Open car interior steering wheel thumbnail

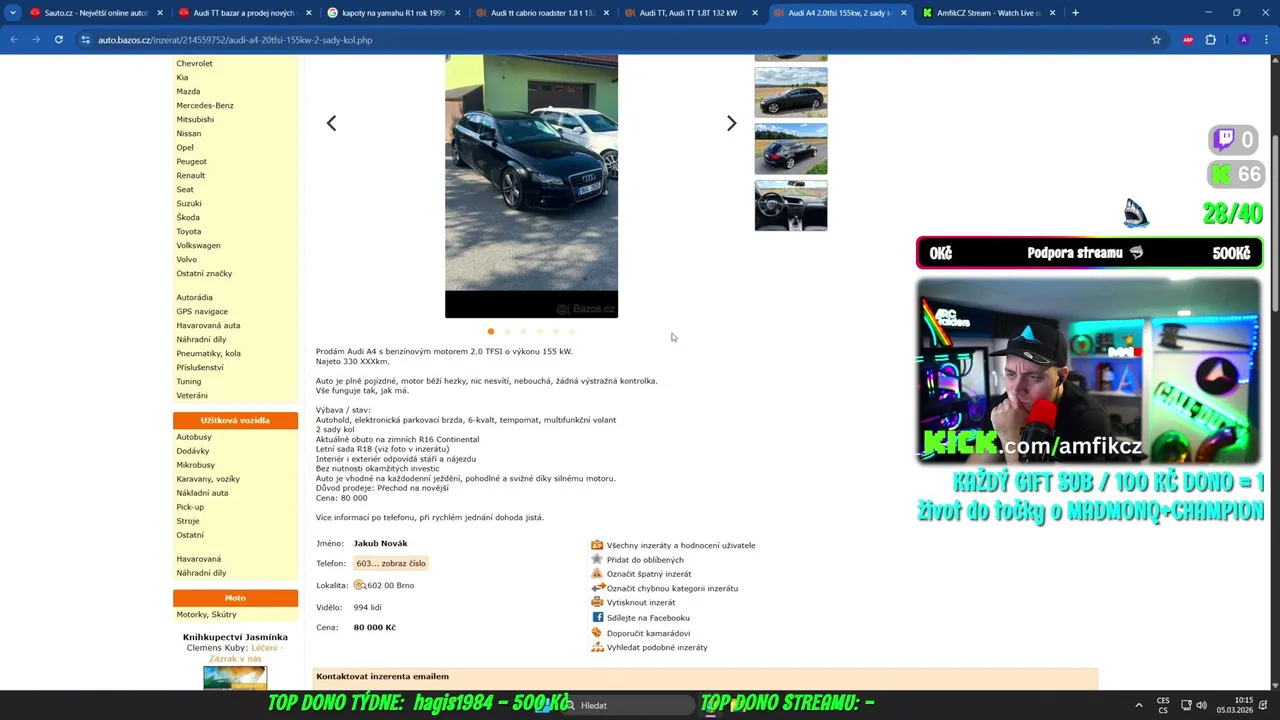791,205
